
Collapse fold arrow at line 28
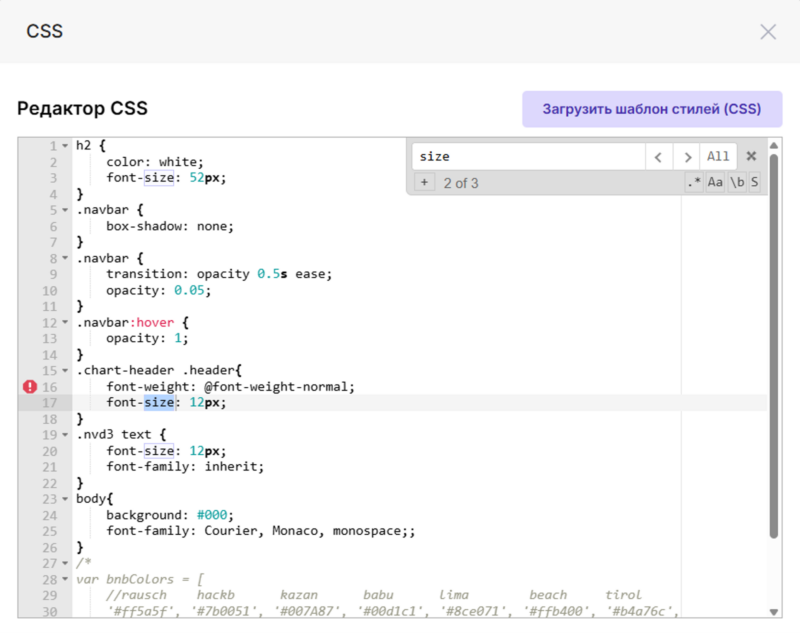click(65, 579)
